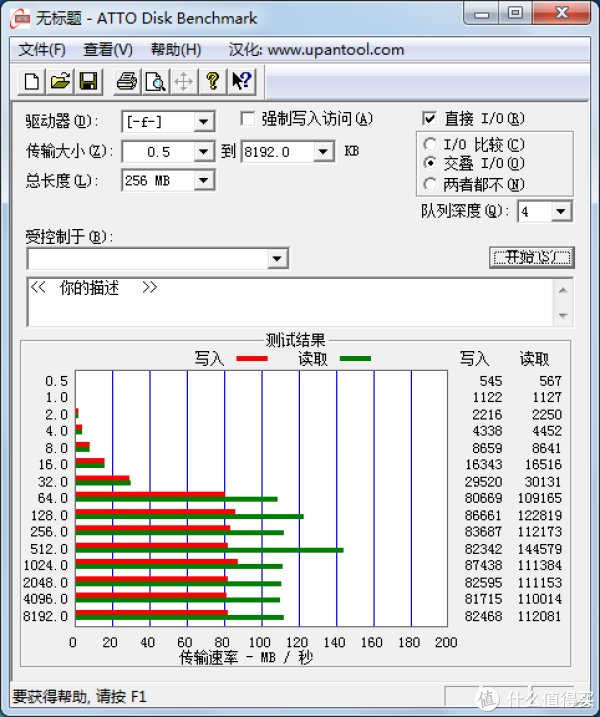The width and height of the screenshot is (600, 717).
Task: Click the 8192.0 row label in chart
Action: coord(45,616)
